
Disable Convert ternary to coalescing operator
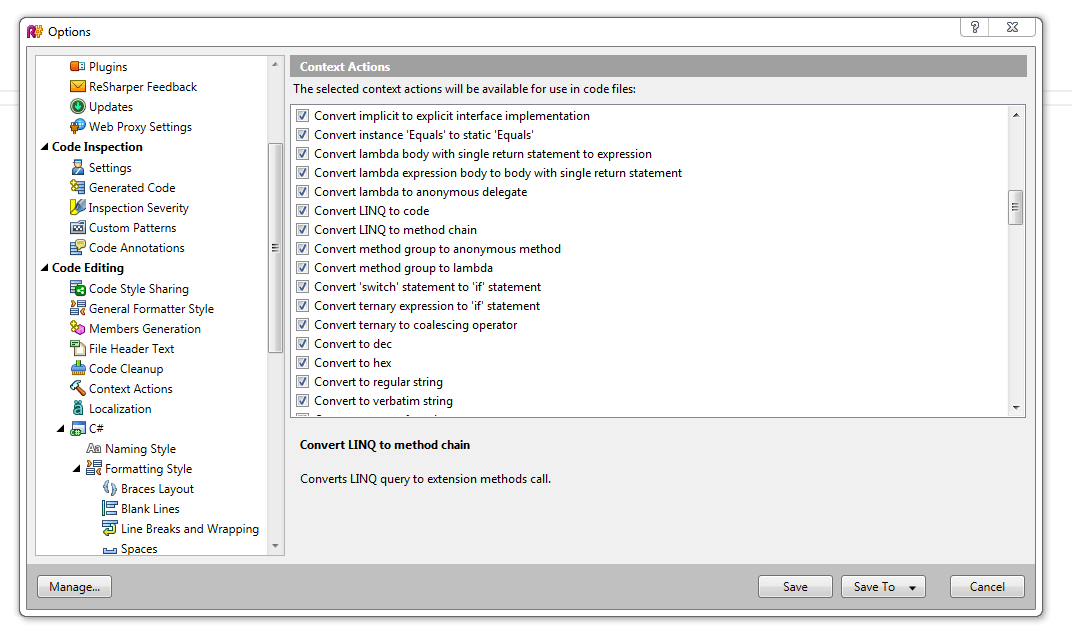(x=302, y=325)
